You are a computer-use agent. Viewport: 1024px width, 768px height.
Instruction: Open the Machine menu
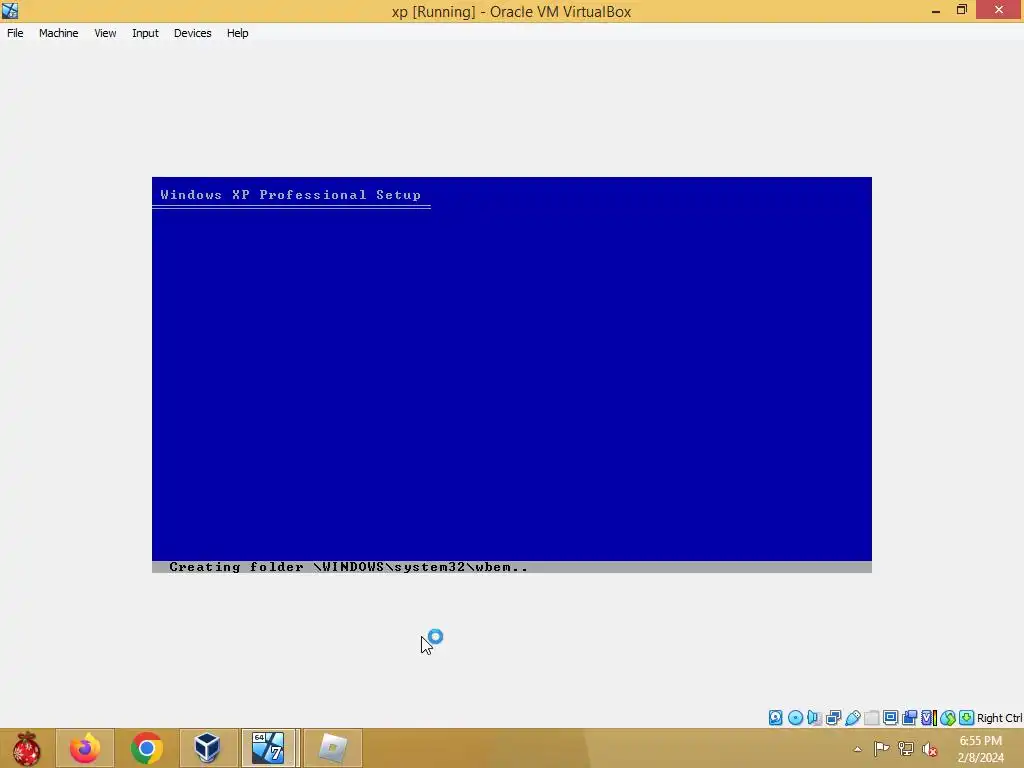coord(58,33)
